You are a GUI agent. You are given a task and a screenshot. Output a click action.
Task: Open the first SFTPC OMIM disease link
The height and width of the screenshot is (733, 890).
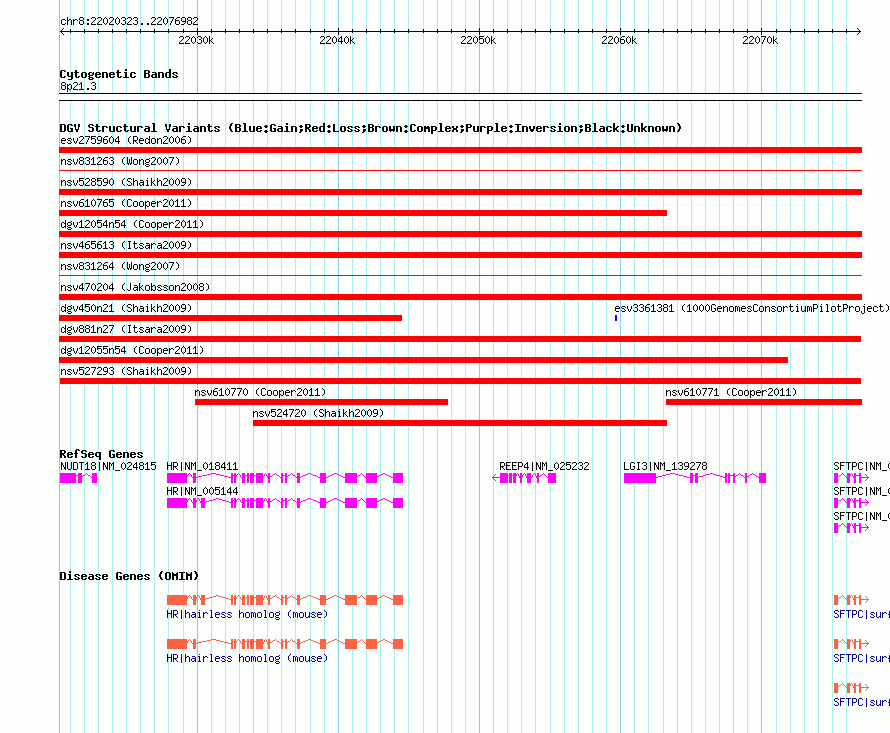pos(861,614)
